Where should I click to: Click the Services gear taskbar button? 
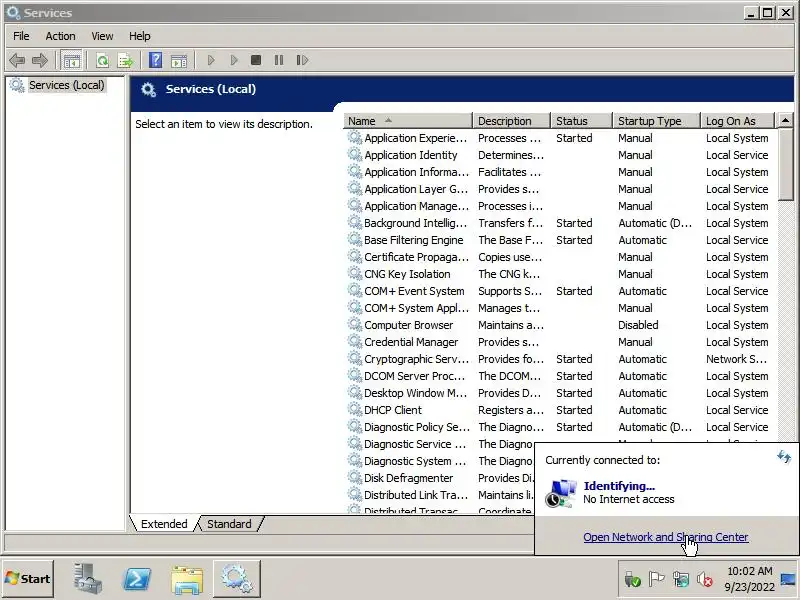pyautogui.click(x=237, y=579)
